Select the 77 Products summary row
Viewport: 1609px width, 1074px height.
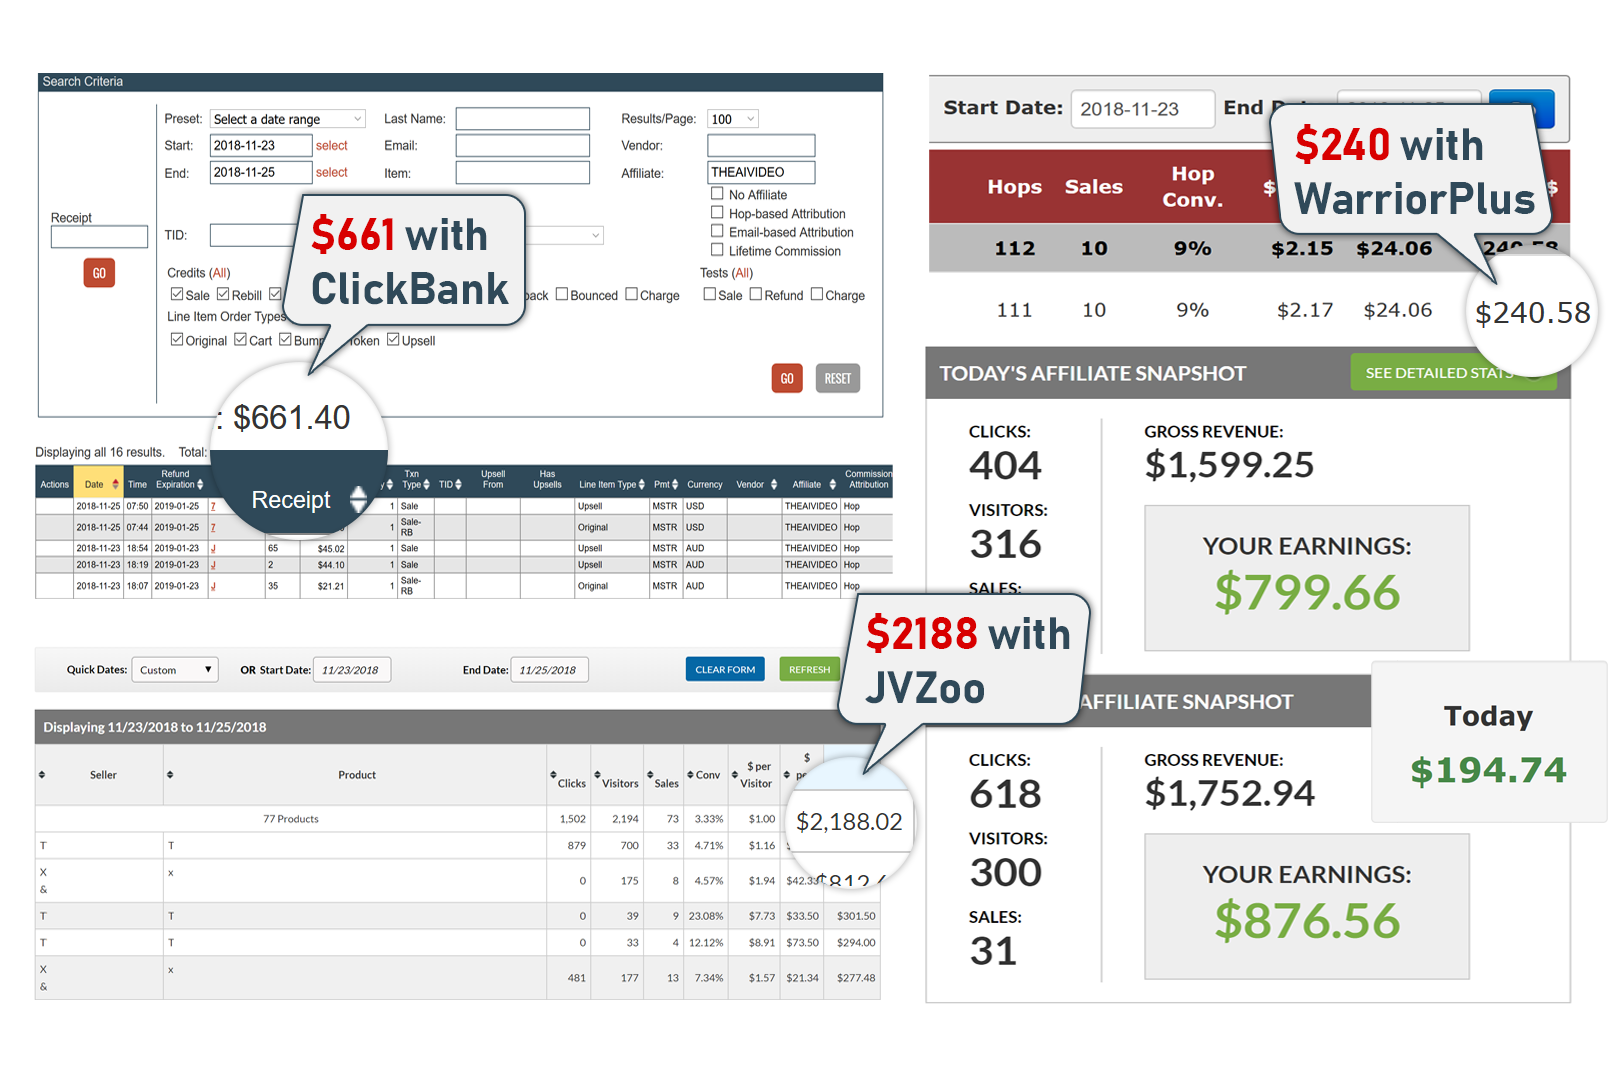(458, 819)
